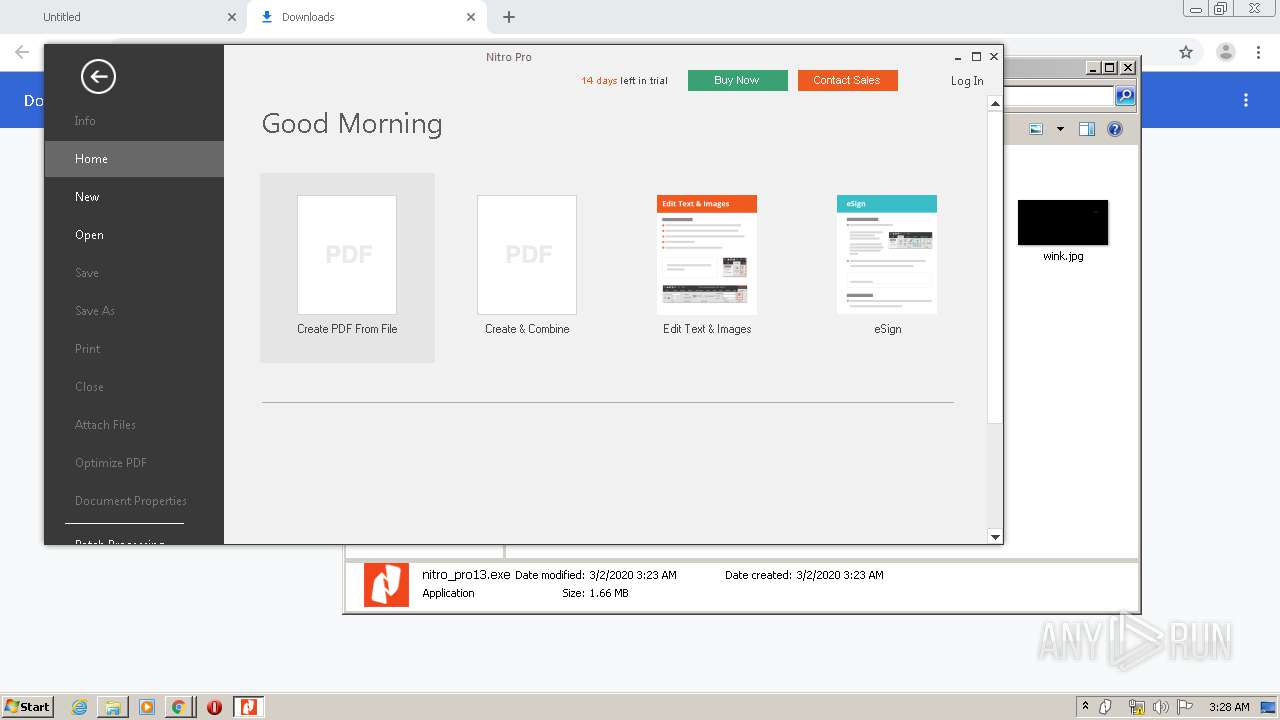Open the Explorer view options dropdown arrow
This screenshot has height=720, width=1280.
pos(1060,129)
